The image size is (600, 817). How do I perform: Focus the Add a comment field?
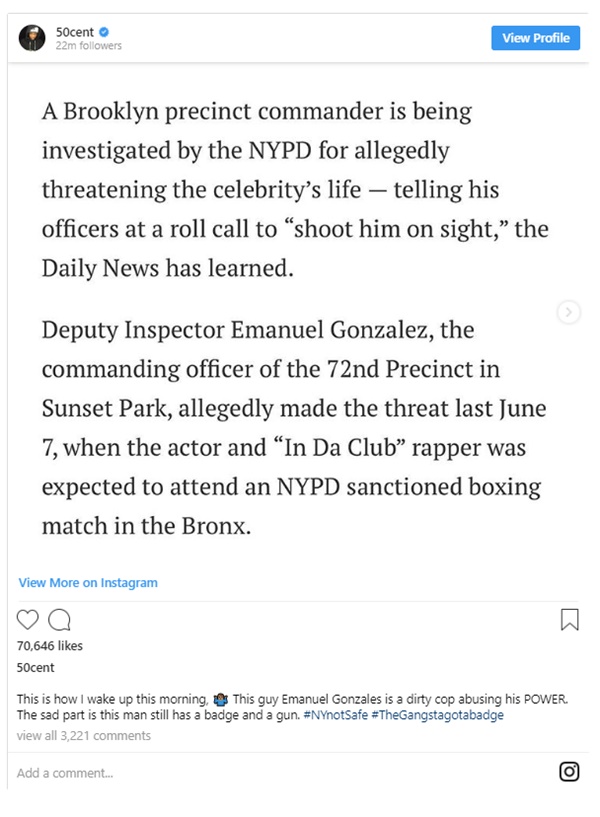[200, 772]
